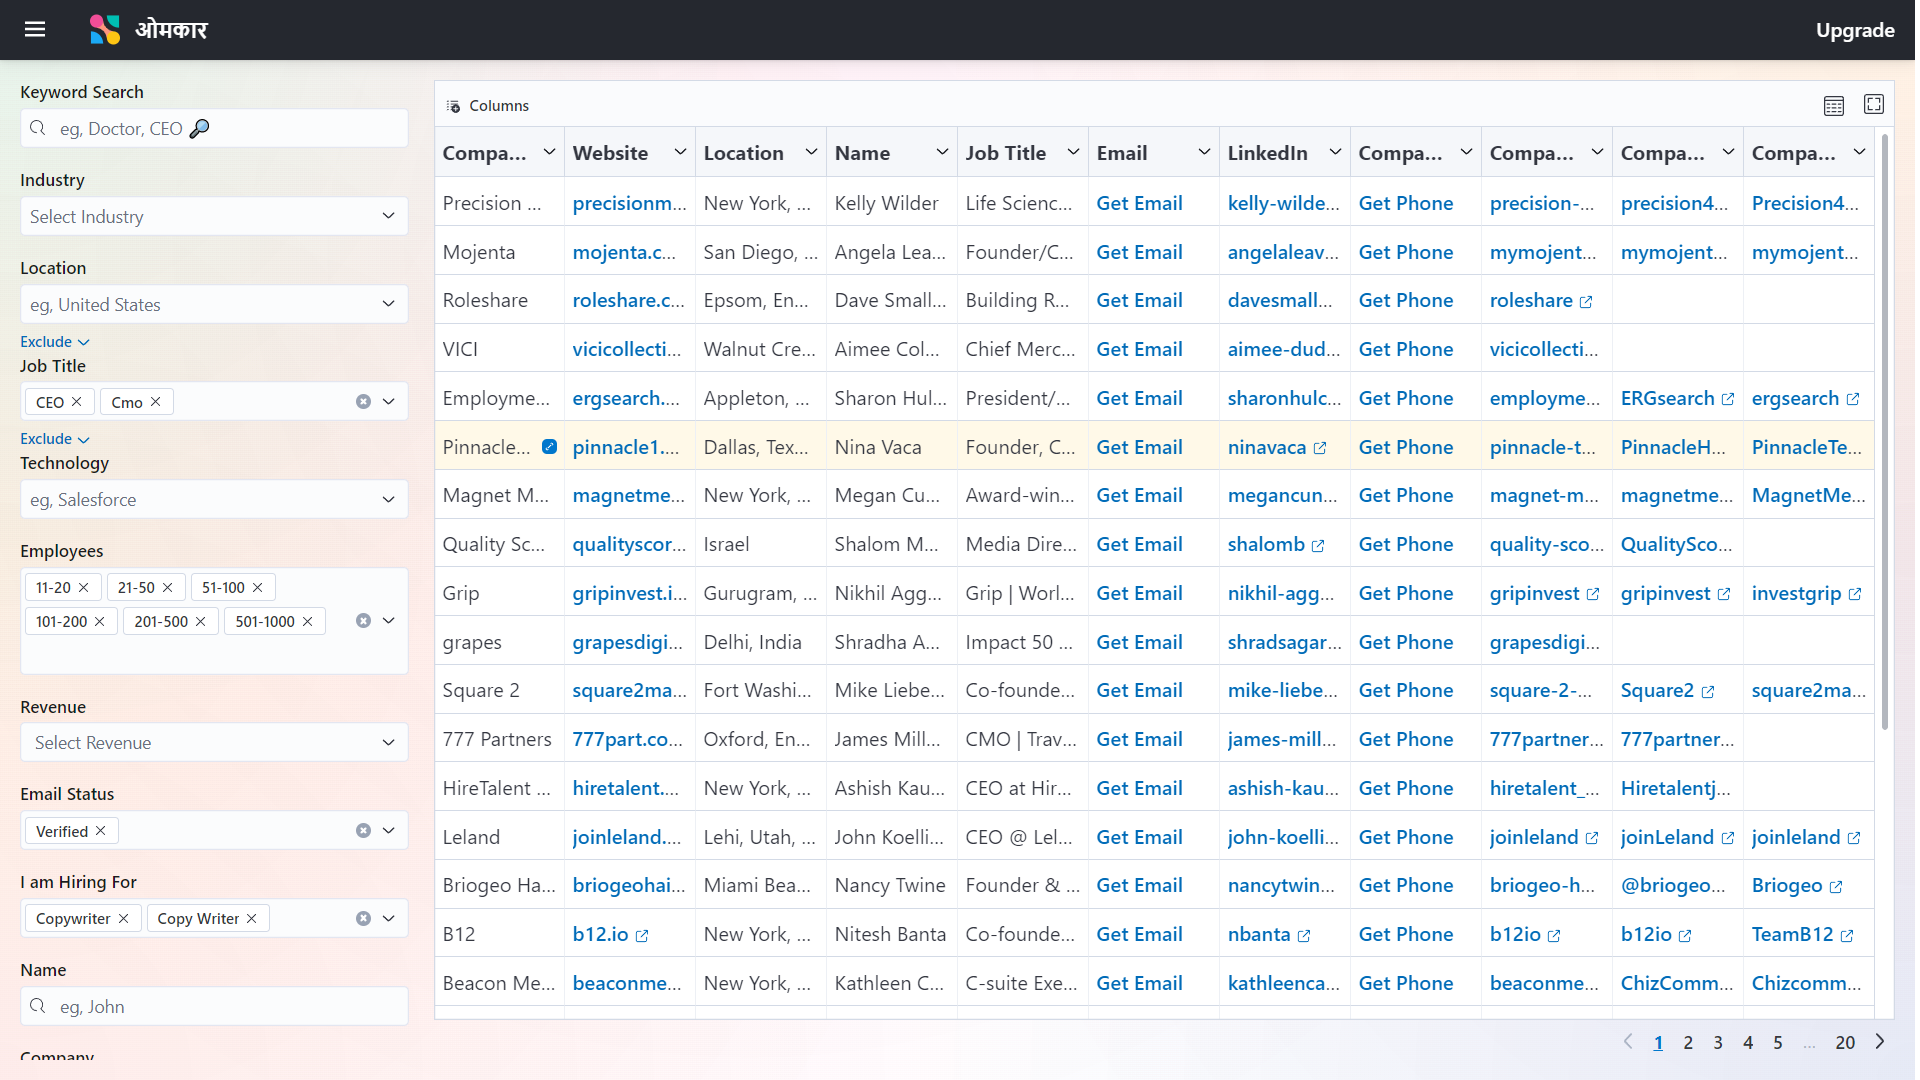Go to next page arrow

[x=1880, y=1041]
